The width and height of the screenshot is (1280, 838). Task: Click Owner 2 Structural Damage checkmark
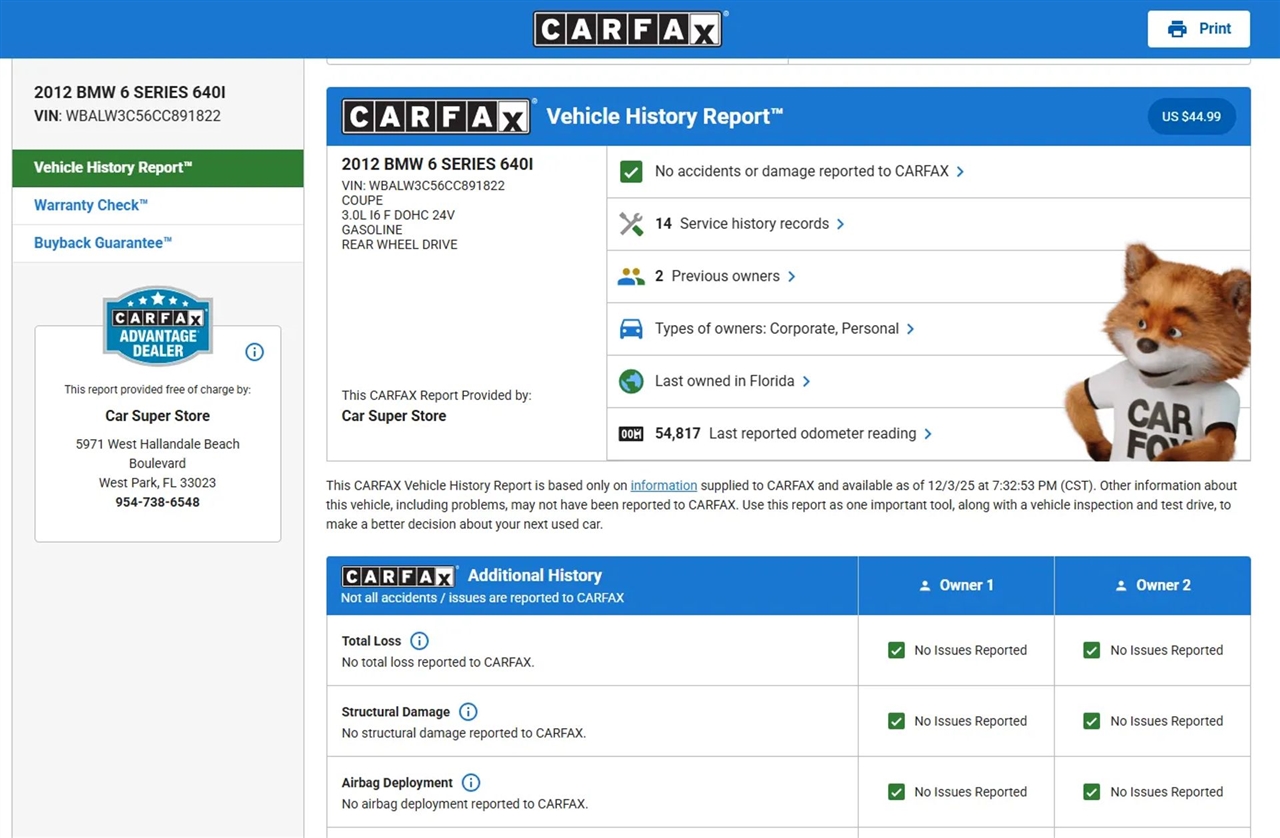[x=1092, y=721]
